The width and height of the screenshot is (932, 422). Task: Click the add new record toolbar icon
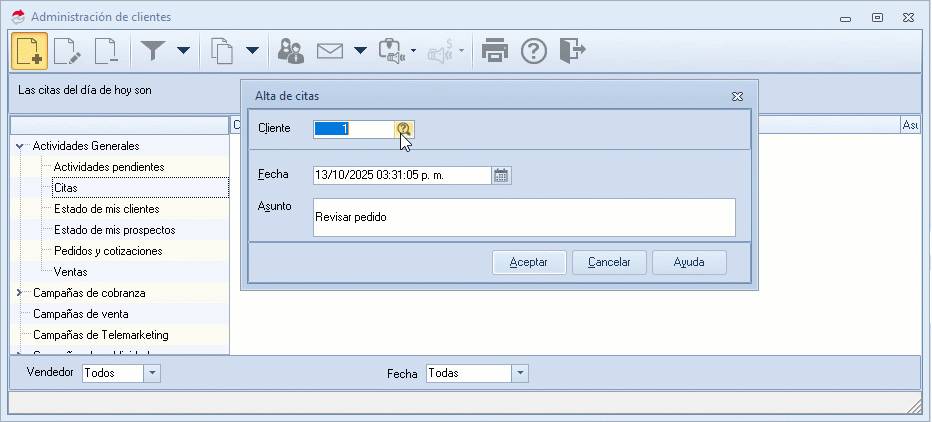[x=30, y=51]
